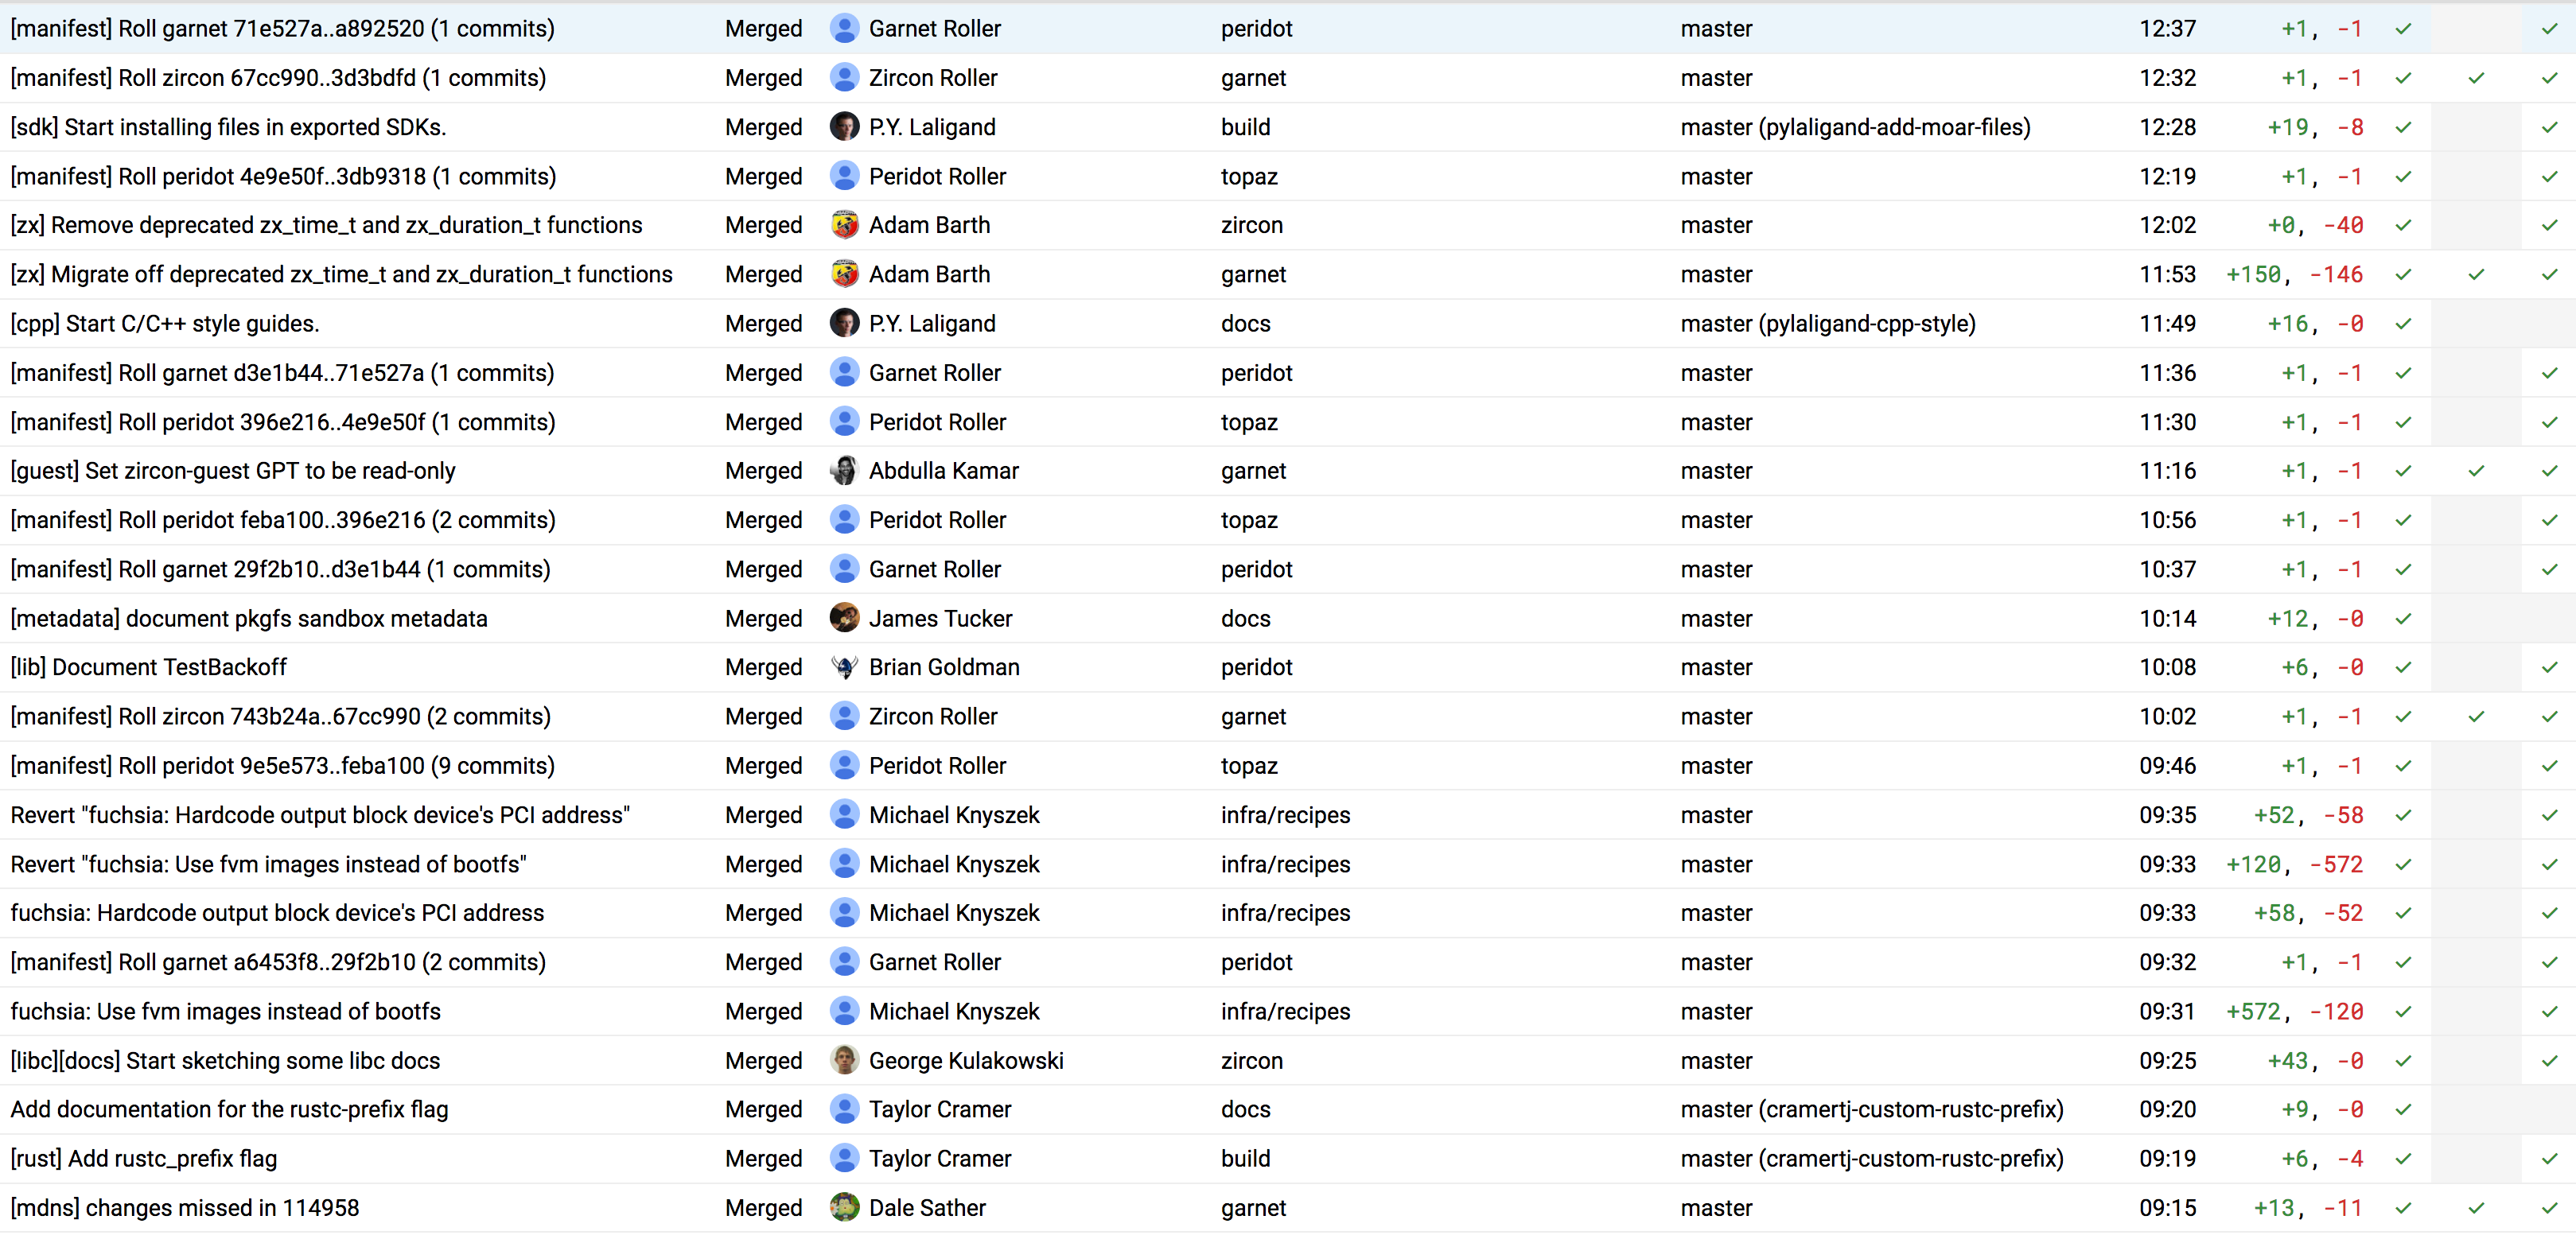Click the zircon project on the libc docs row
Screen dimensions: 2576x1239
click(x=1251, y=1060)
